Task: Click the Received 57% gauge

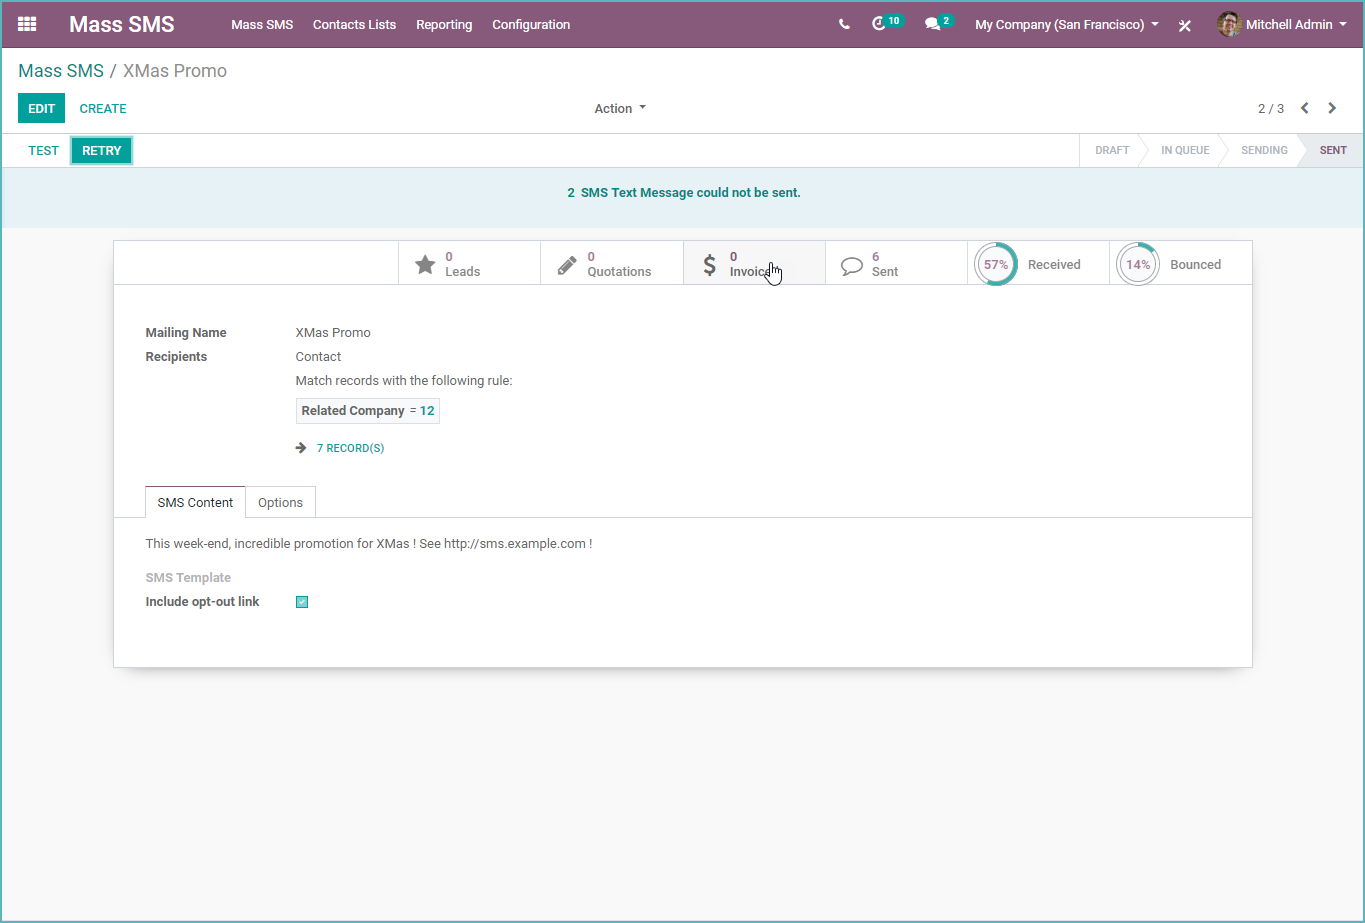Action: point(995,263)
